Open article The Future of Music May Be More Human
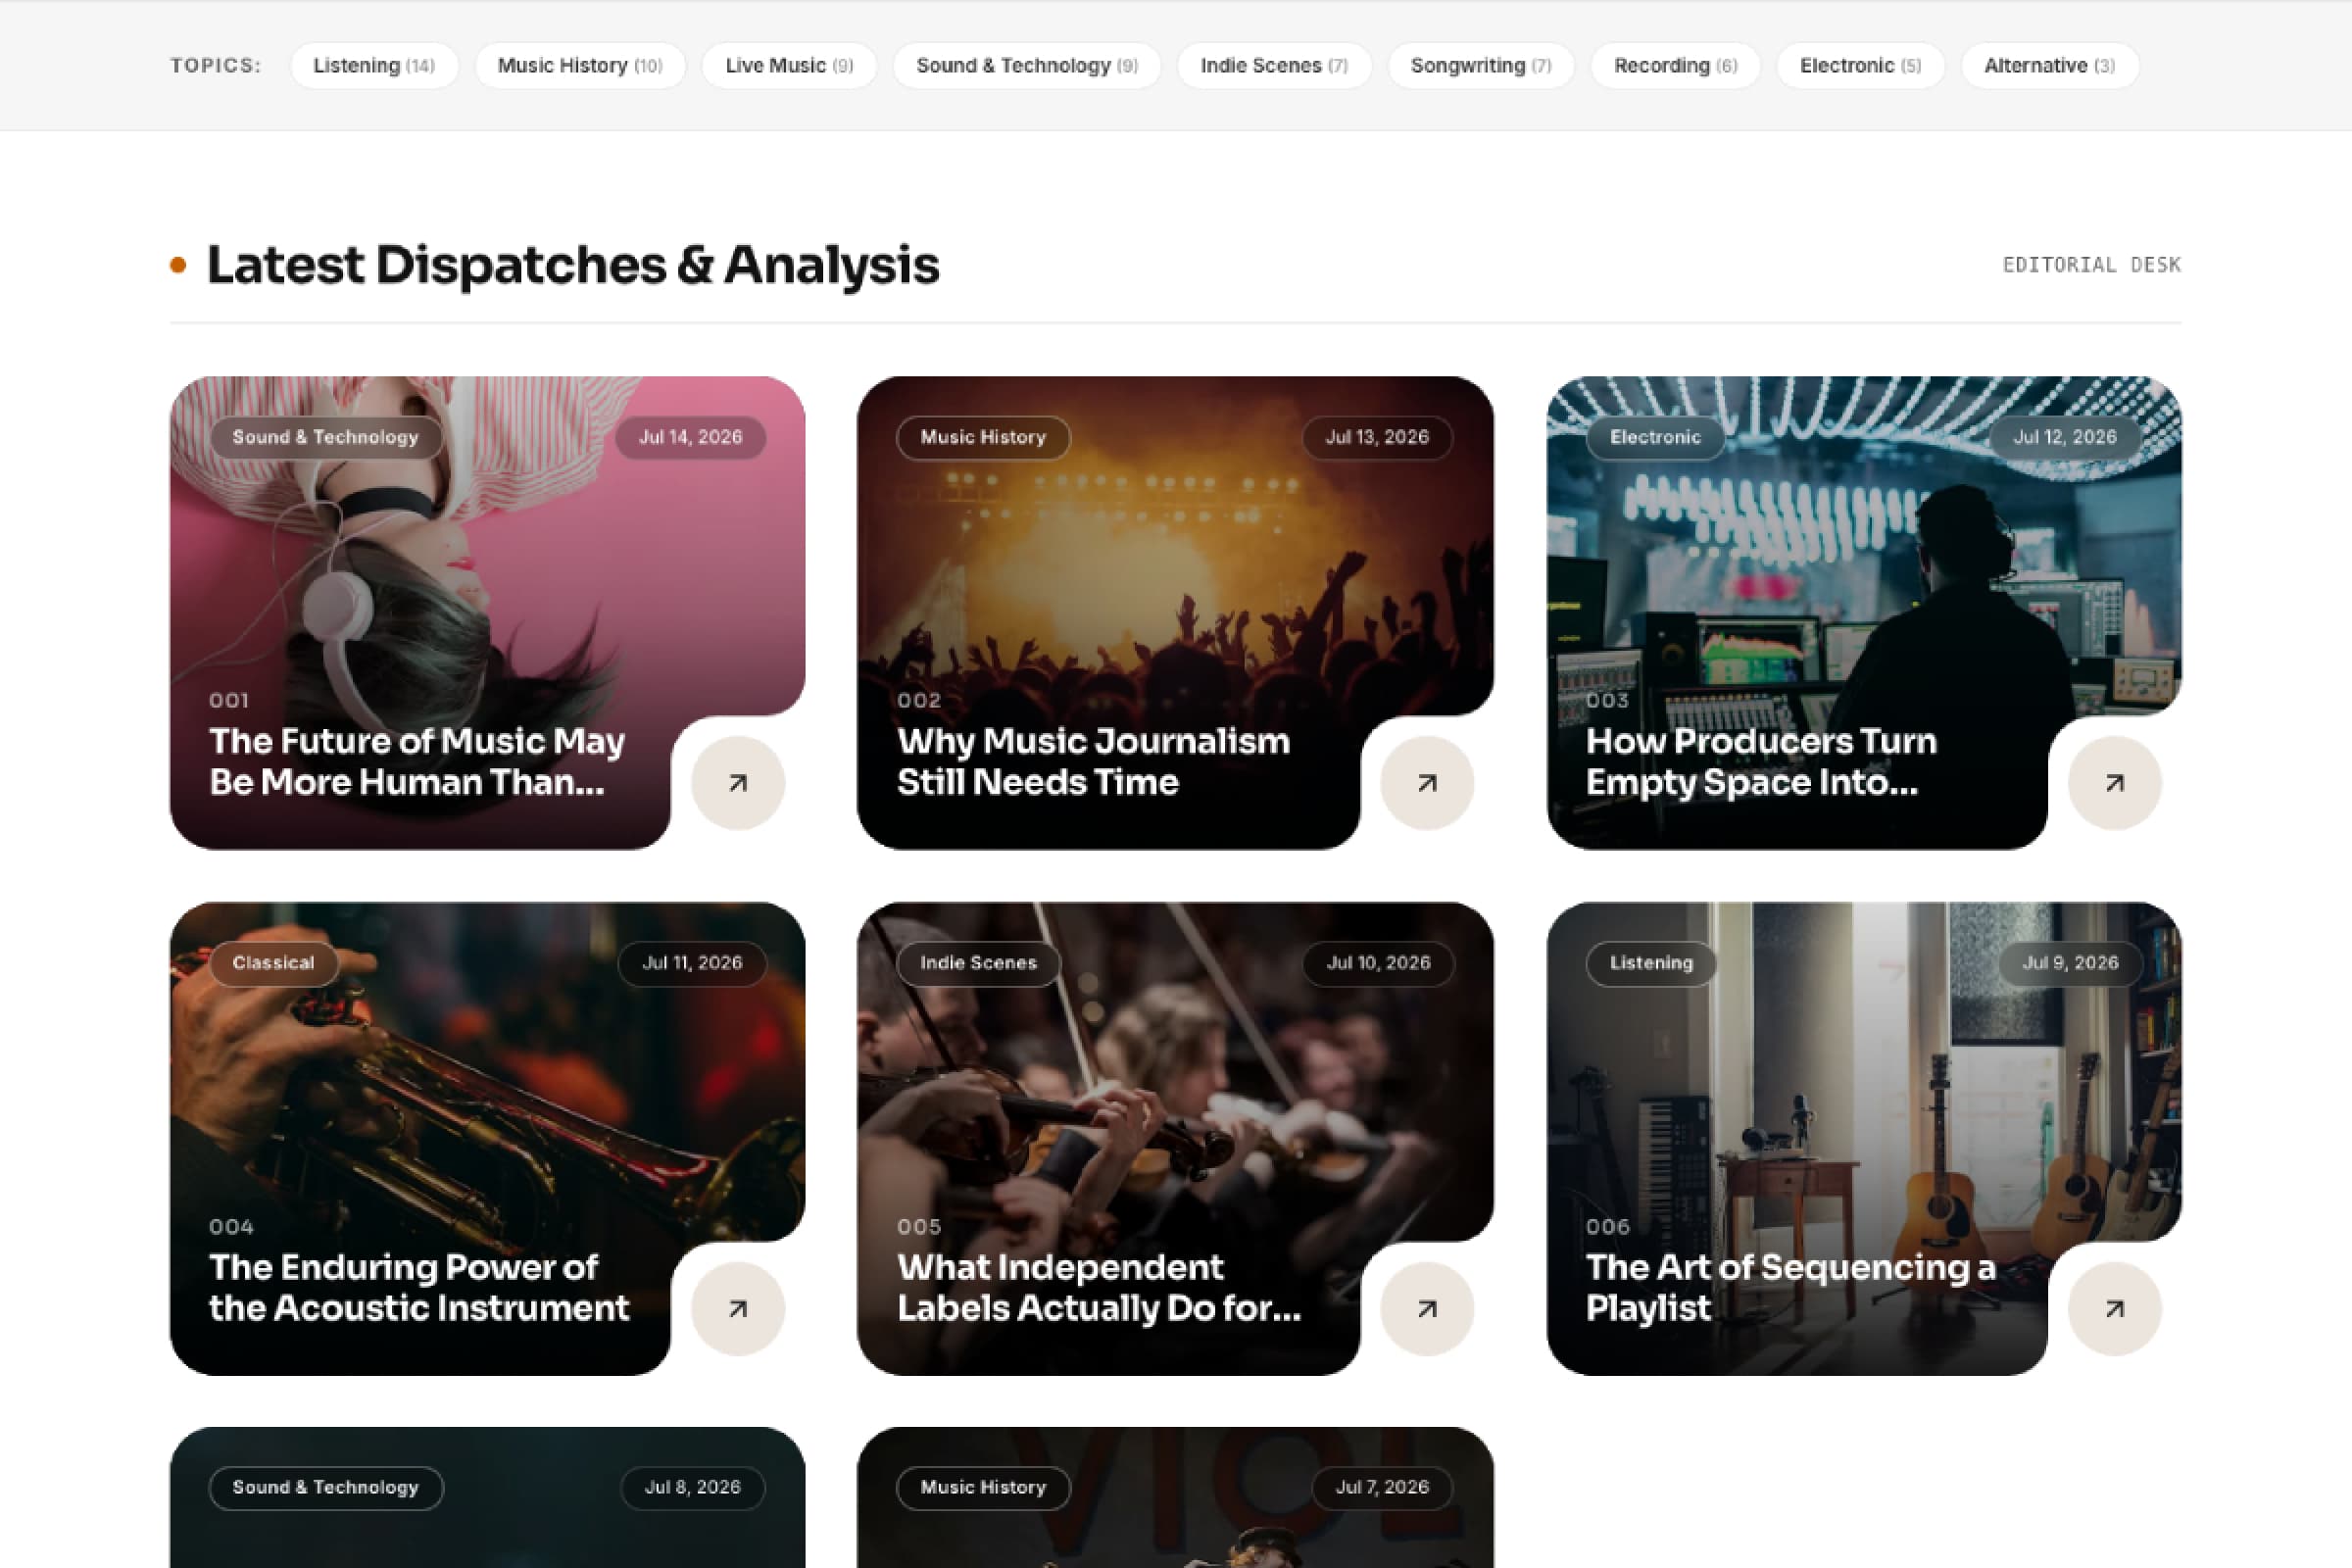This screenshot has width=2352, height=1568. tap(417, 762)
